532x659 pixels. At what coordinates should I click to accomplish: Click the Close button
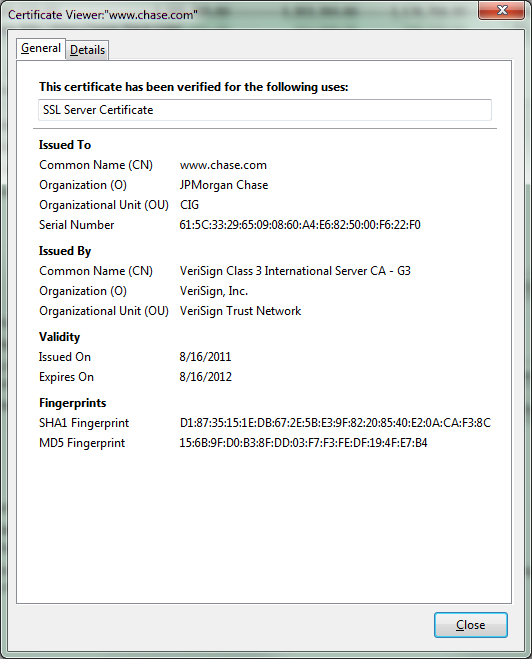pyautogui.click(x=471, y=625)
